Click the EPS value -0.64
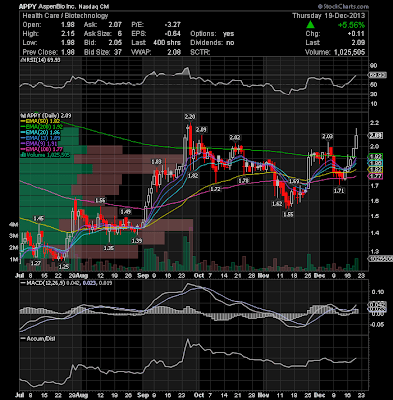Image resolution: width=393 pixels, height=400 pixels. pos(173,34)
